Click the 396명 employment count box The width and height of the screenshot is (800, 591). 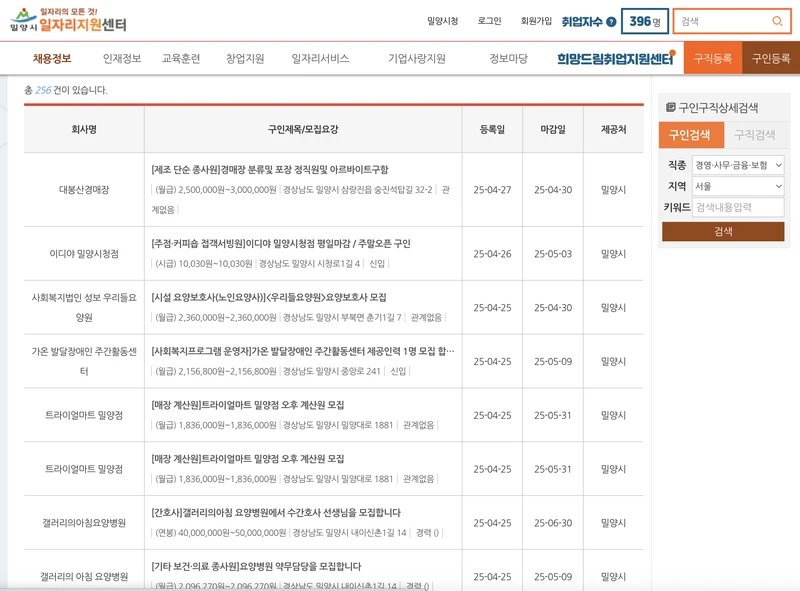(x=645, y=21)
